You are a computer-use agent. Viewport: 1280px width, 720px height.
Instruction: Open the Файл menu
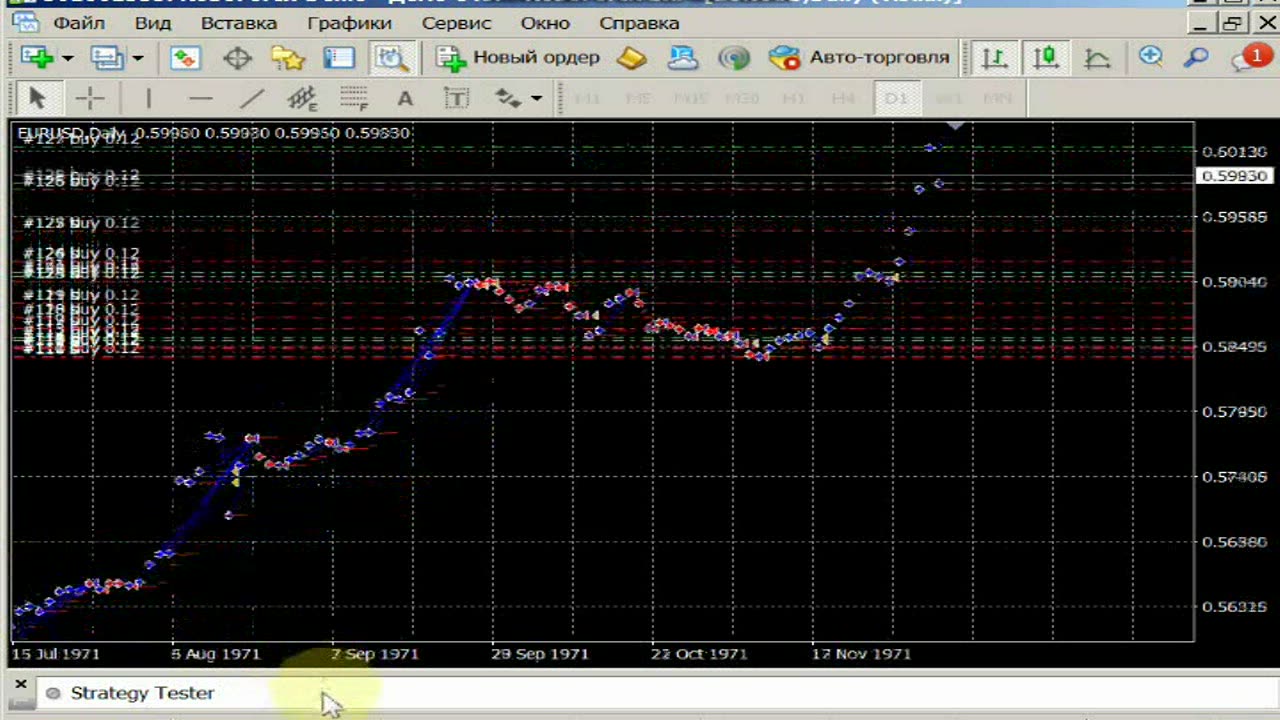(79, 23)
